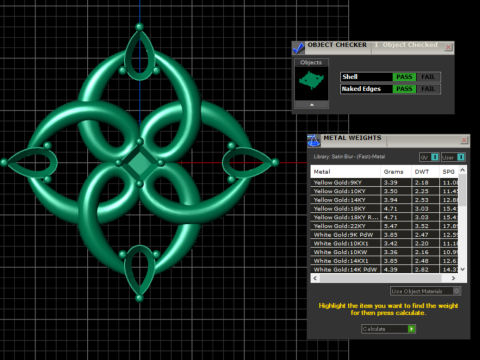Click the Objects header label
480x360 pixels.
(x=311, y=62)
